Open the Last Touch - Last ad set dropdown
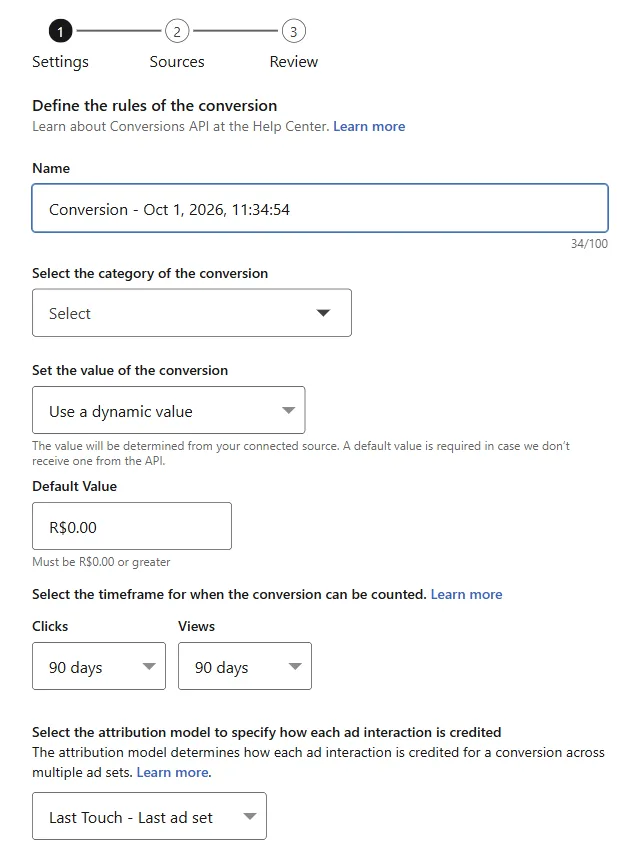Image resolution: width=640 pixels, height=850 pixels. point(149,816)
